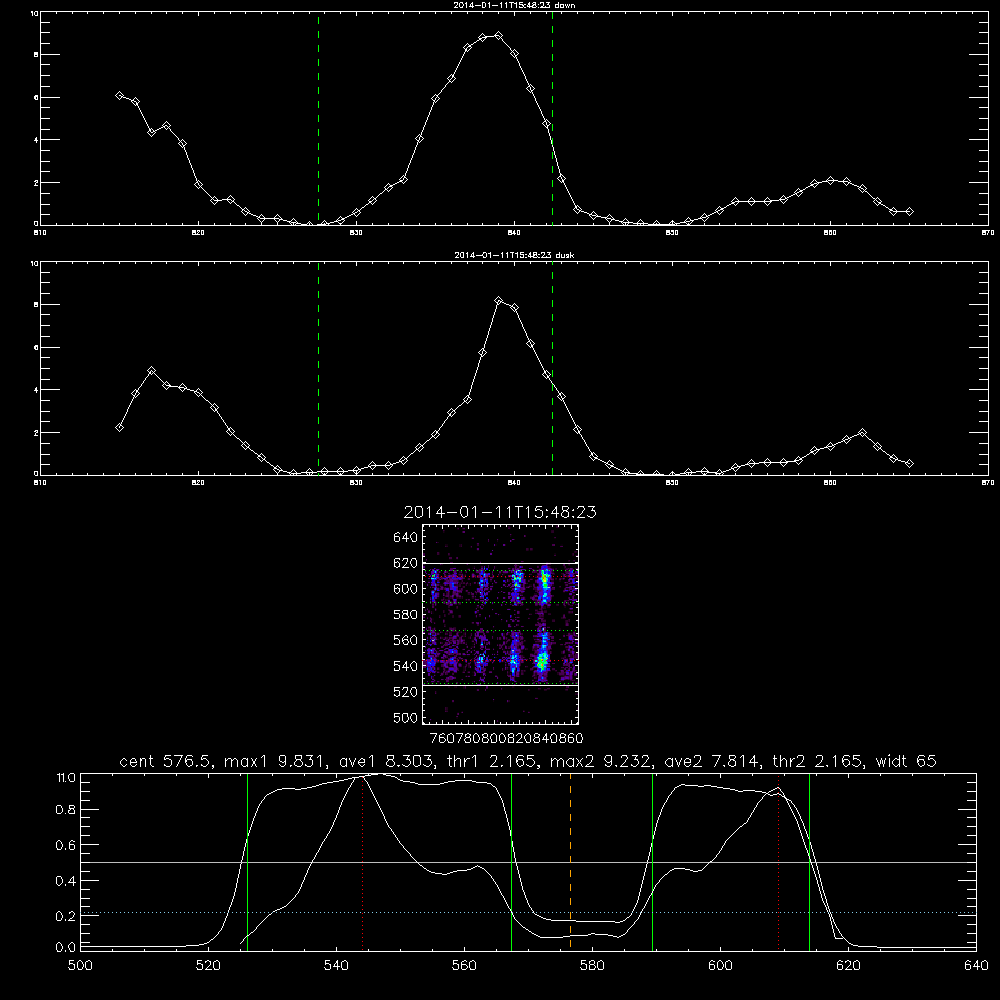This screenshot has height=1000, width=1000.
Task: Click the first diamond marker of dawn curve
Action: pos(119,95)
